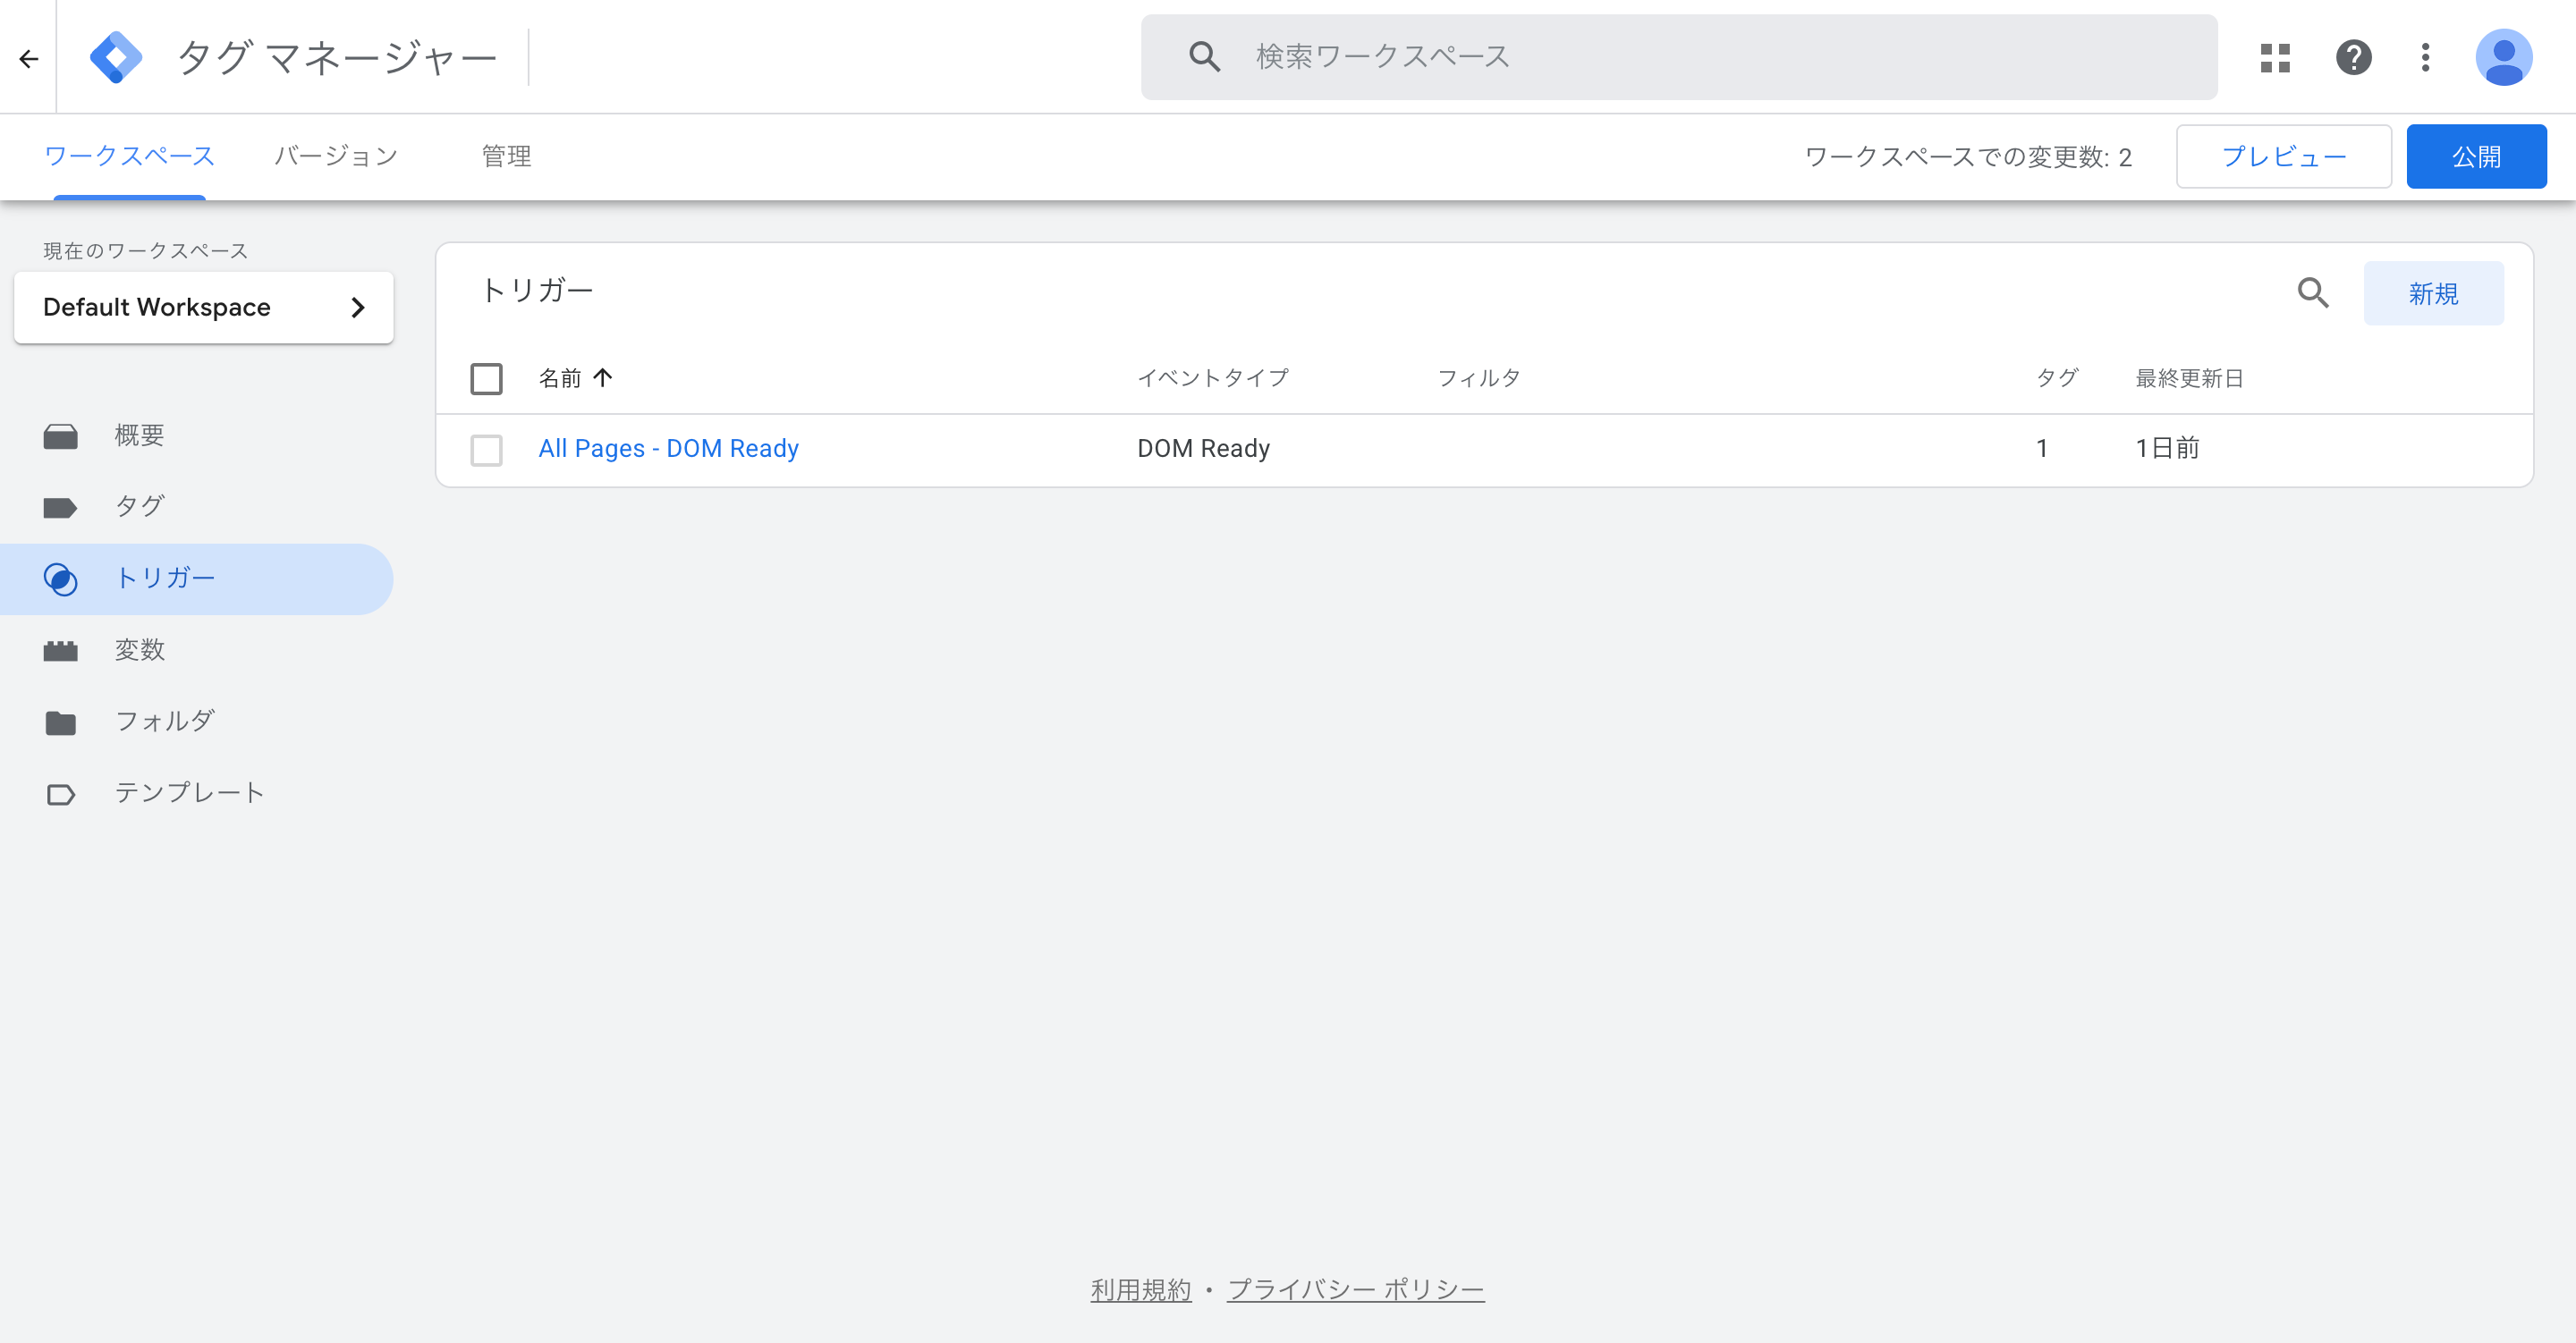Viewport: 2576px width, 1343px height.
Task: Select the タグ section in sidebar
Action: point(139,506)
